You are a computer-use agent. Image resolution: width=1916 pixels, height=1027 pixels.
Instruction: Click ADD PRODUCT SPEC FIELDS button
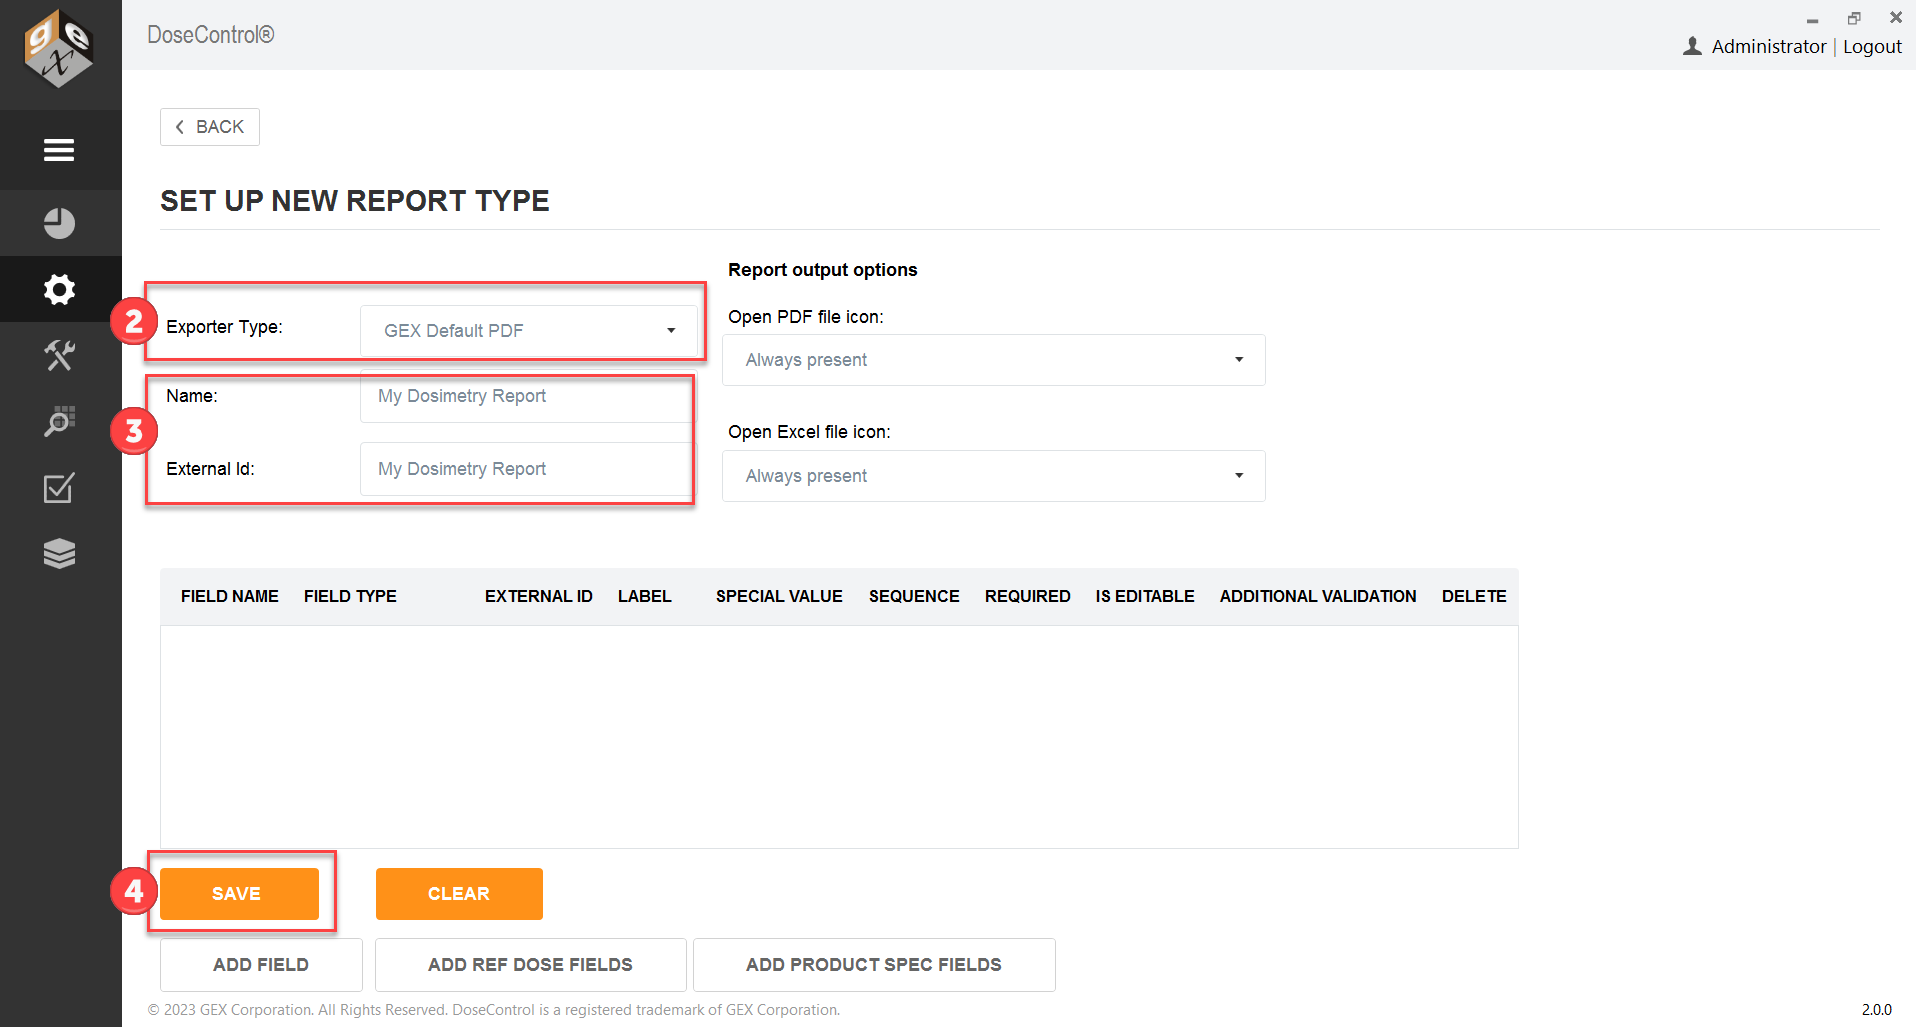[x=873, y=965]
